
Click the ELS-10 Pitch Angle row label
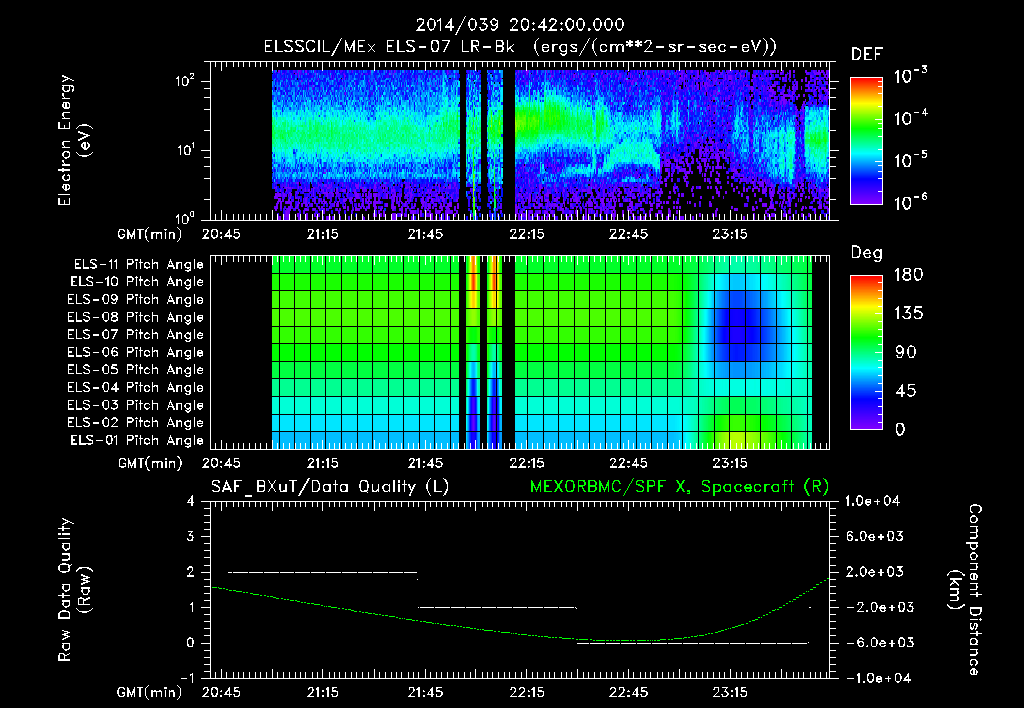coord(137,282)
